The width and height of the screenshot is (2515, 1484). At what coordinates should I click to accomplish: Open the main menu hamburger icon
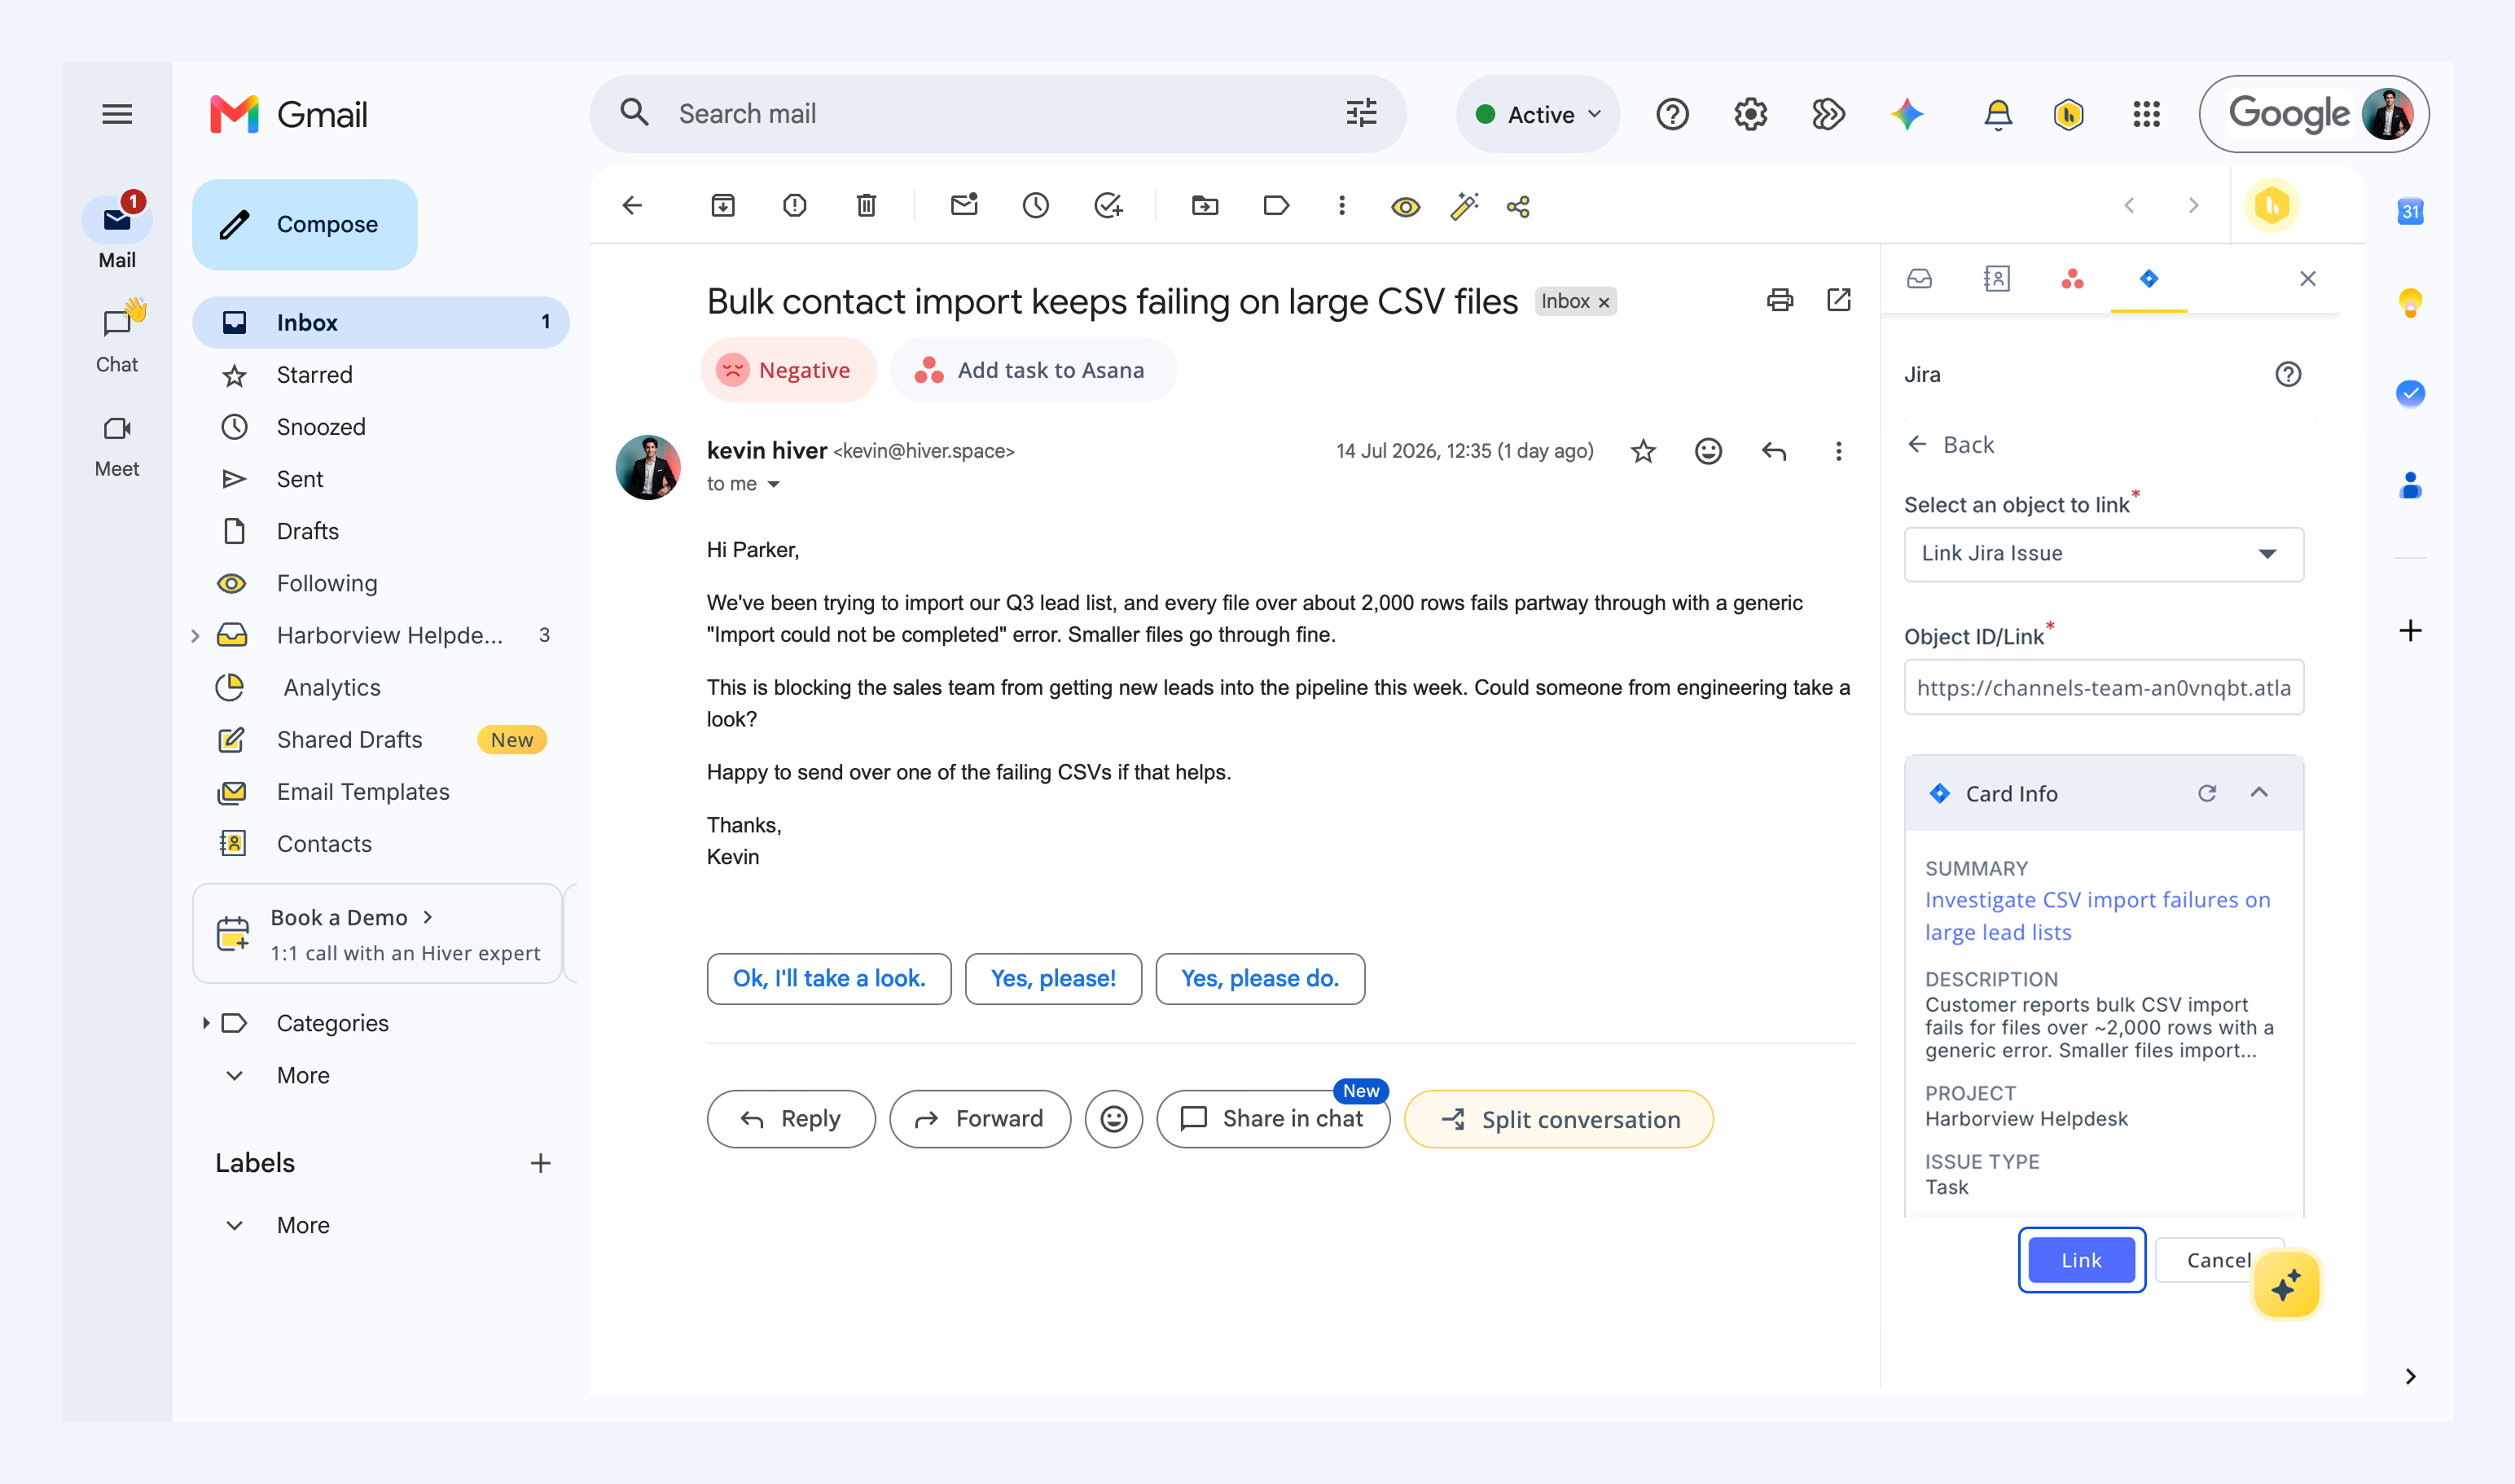(x=117, y=114)
